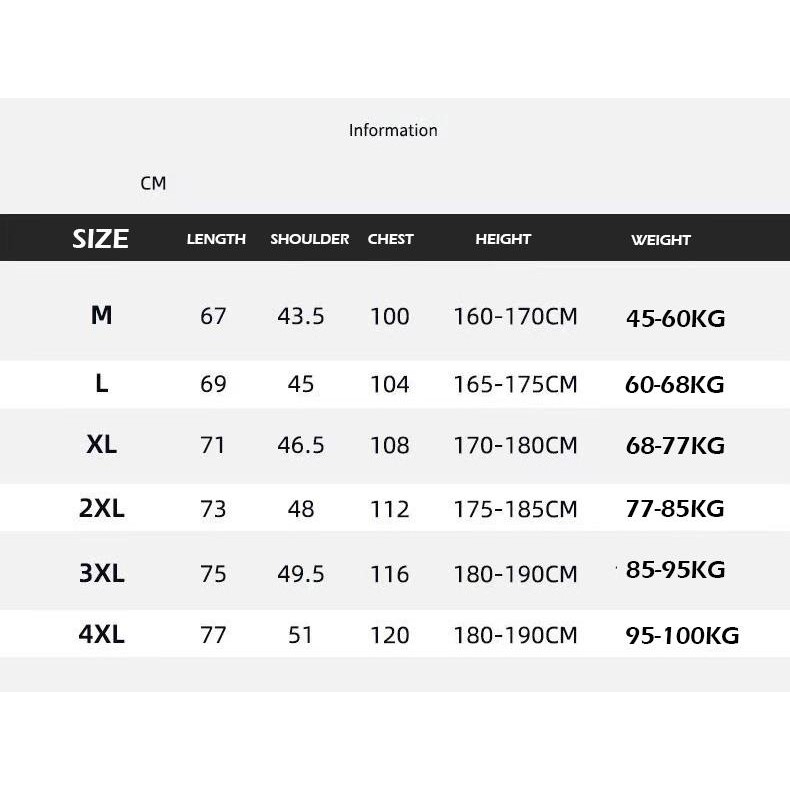790x790 pixels.
Task: Click the LENGTH column header
Action: (216, 239)
